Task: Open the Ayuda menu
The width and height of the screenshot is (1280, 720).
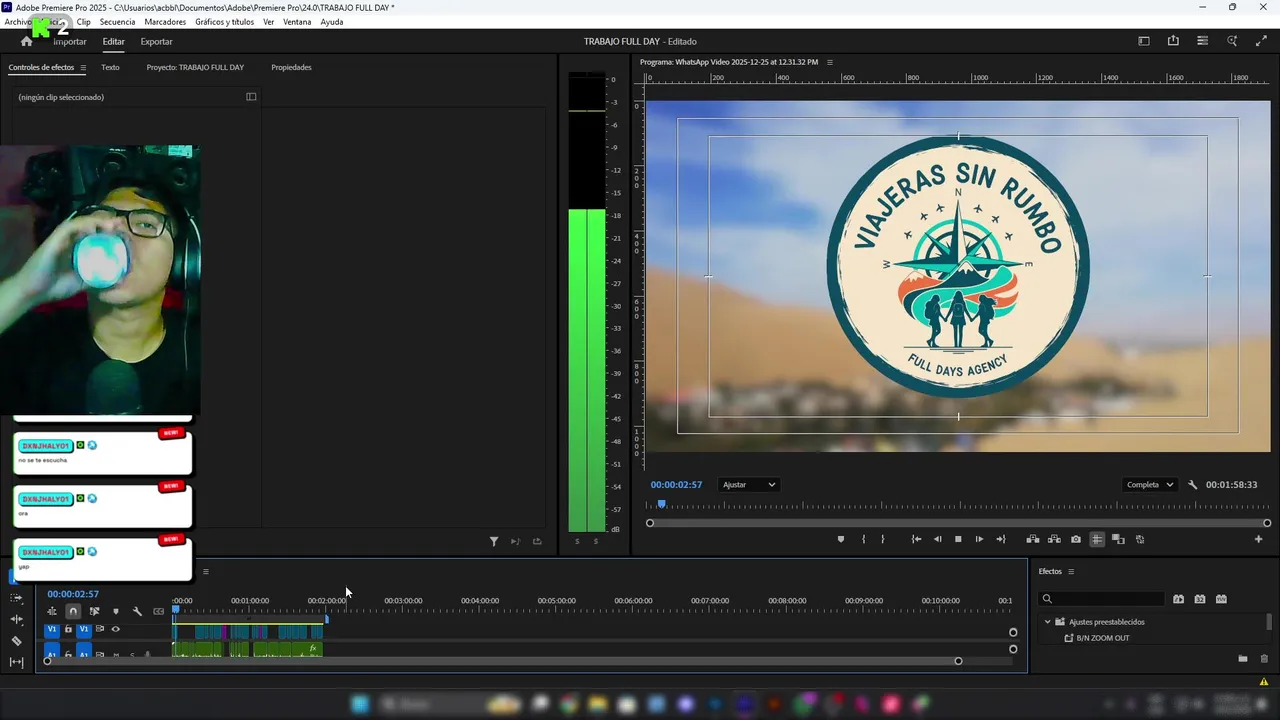Action: [332, 22]
